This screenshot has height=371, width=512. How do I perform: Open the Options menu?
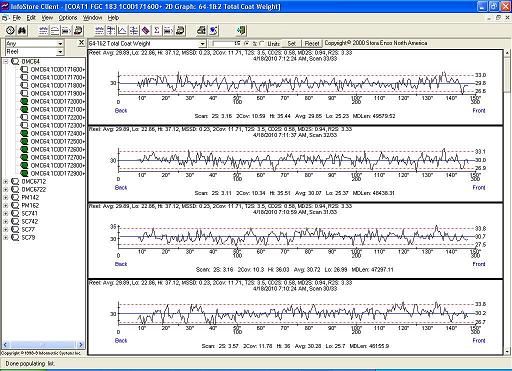tap(68, 18)
